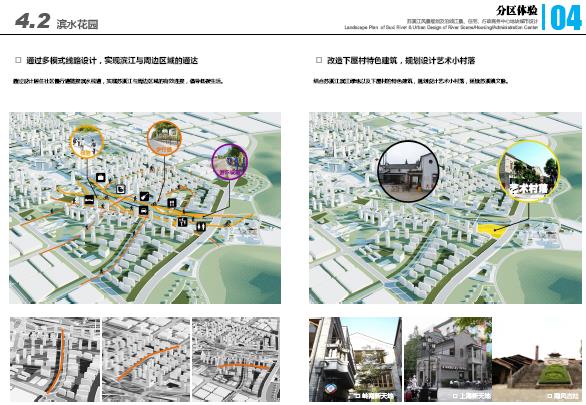Viewport: 586px width, 405px height.
Task: Click the square bullet before the left heading
Action: point(18,60)
